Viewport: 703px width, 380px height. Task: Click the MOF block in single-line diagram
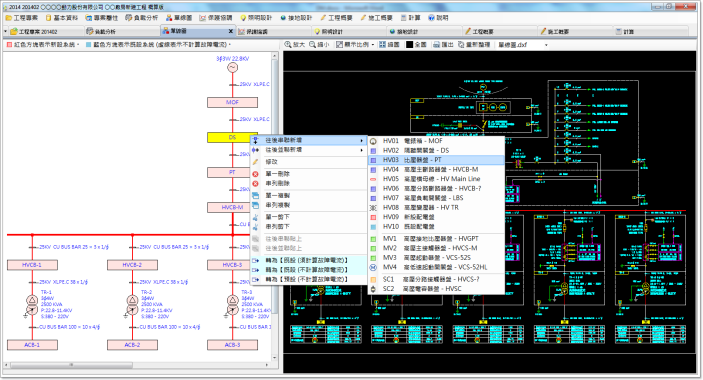pos(232,103)
